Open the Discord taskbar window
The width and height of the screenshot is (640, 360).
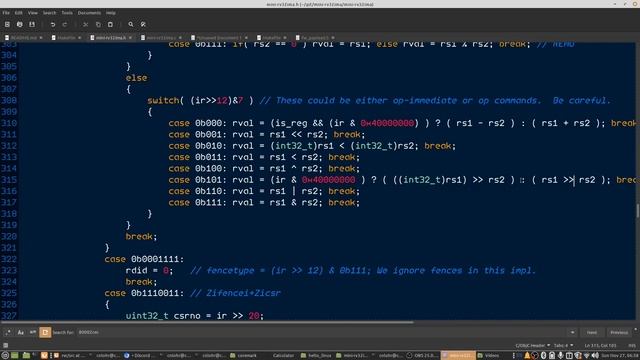[140, 356]
